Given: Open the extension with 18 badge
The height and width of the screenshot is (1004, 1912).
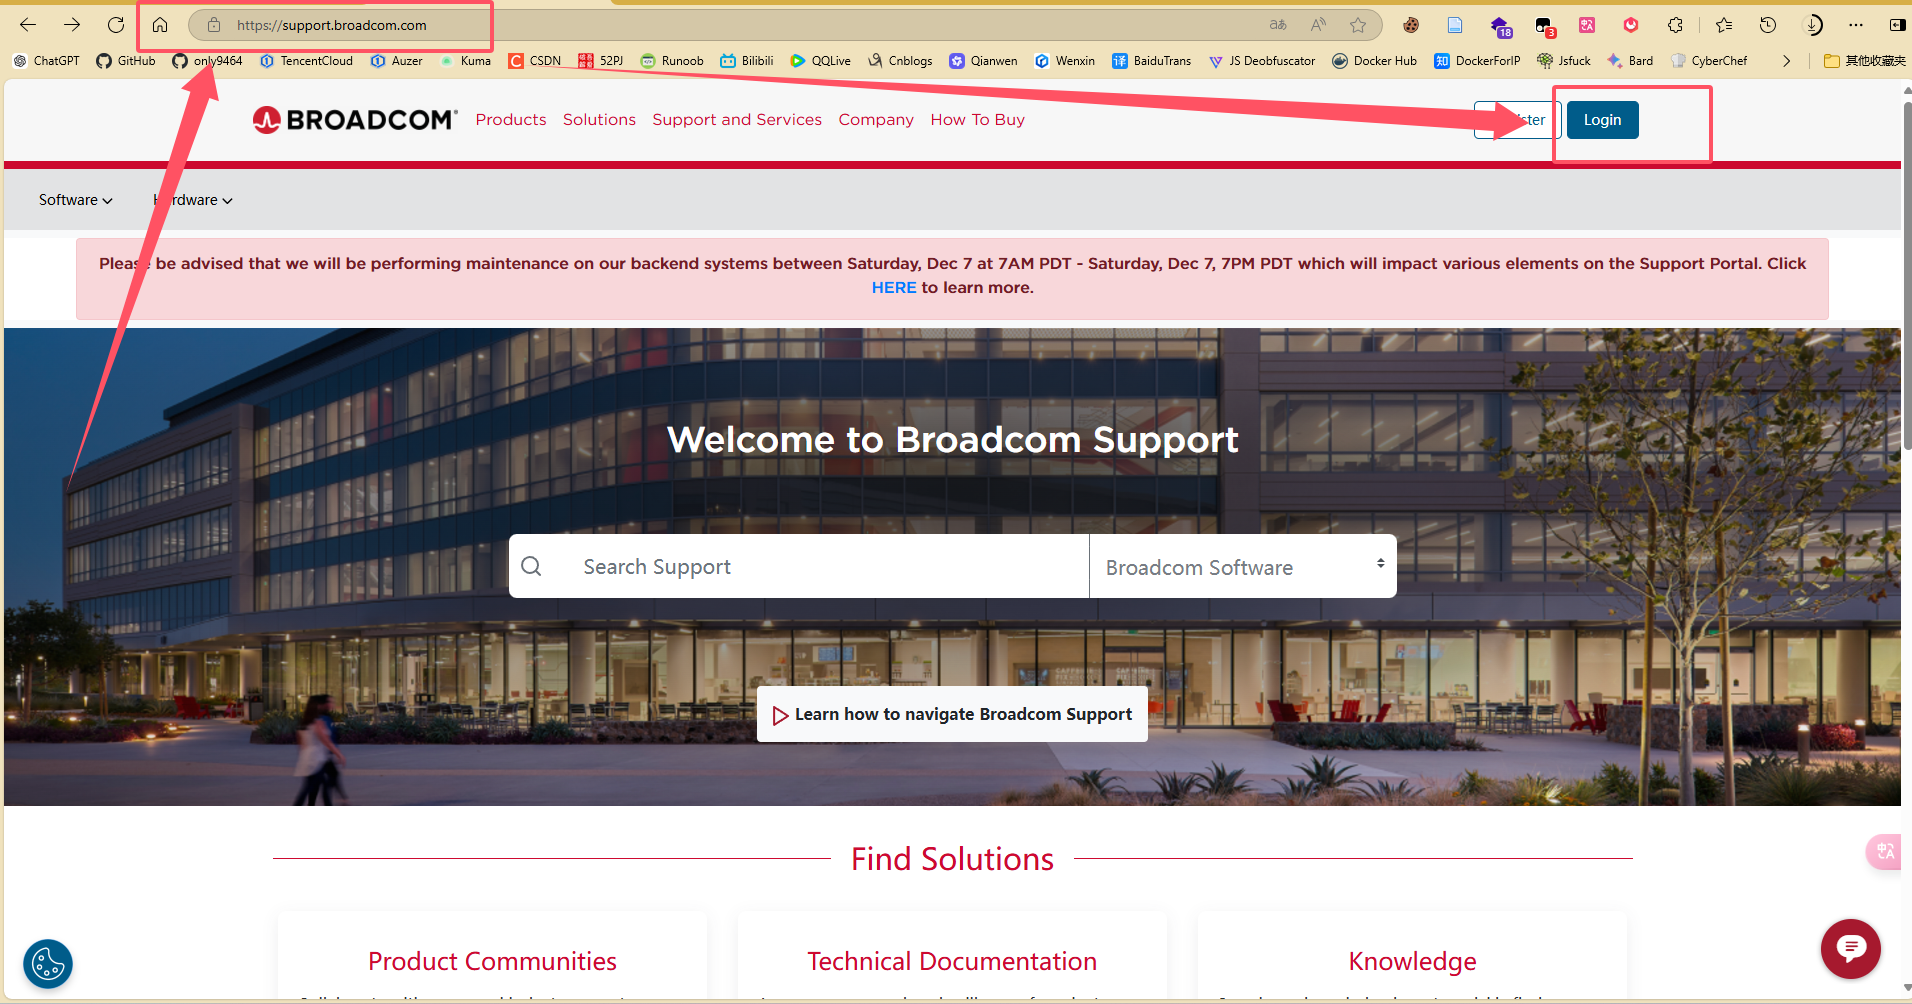Looking at the screenshot, I should [1500, 26].
